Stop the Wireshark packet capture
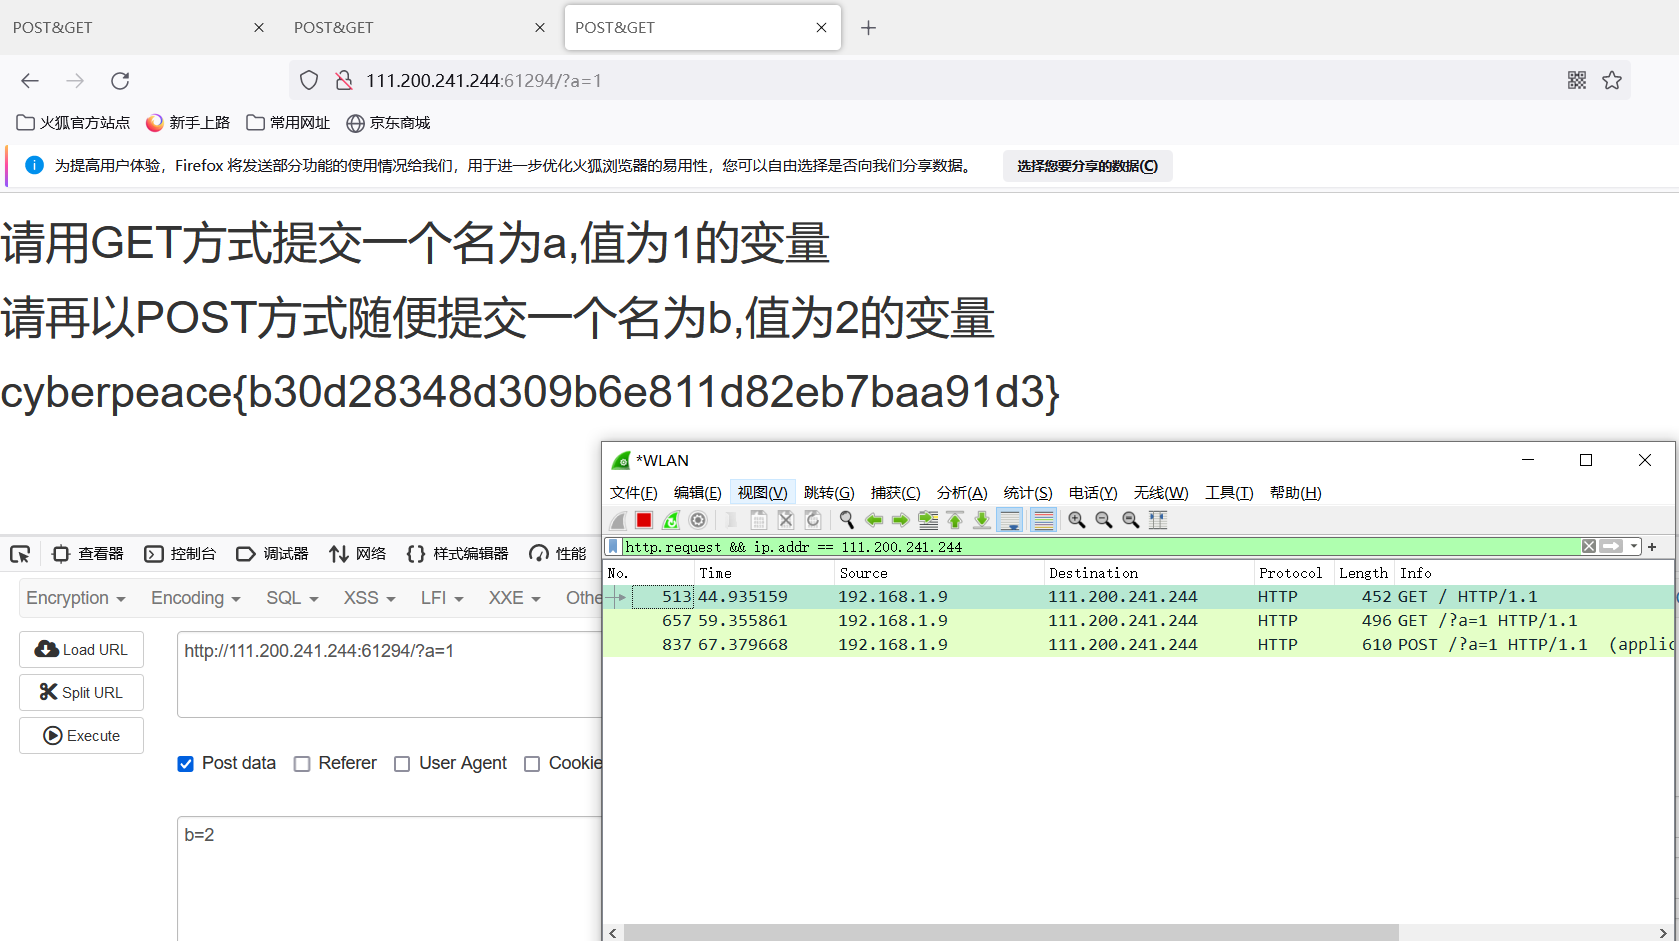This screenshot has width=1679, height=941. pyautogui.click(x=644, y=520)
